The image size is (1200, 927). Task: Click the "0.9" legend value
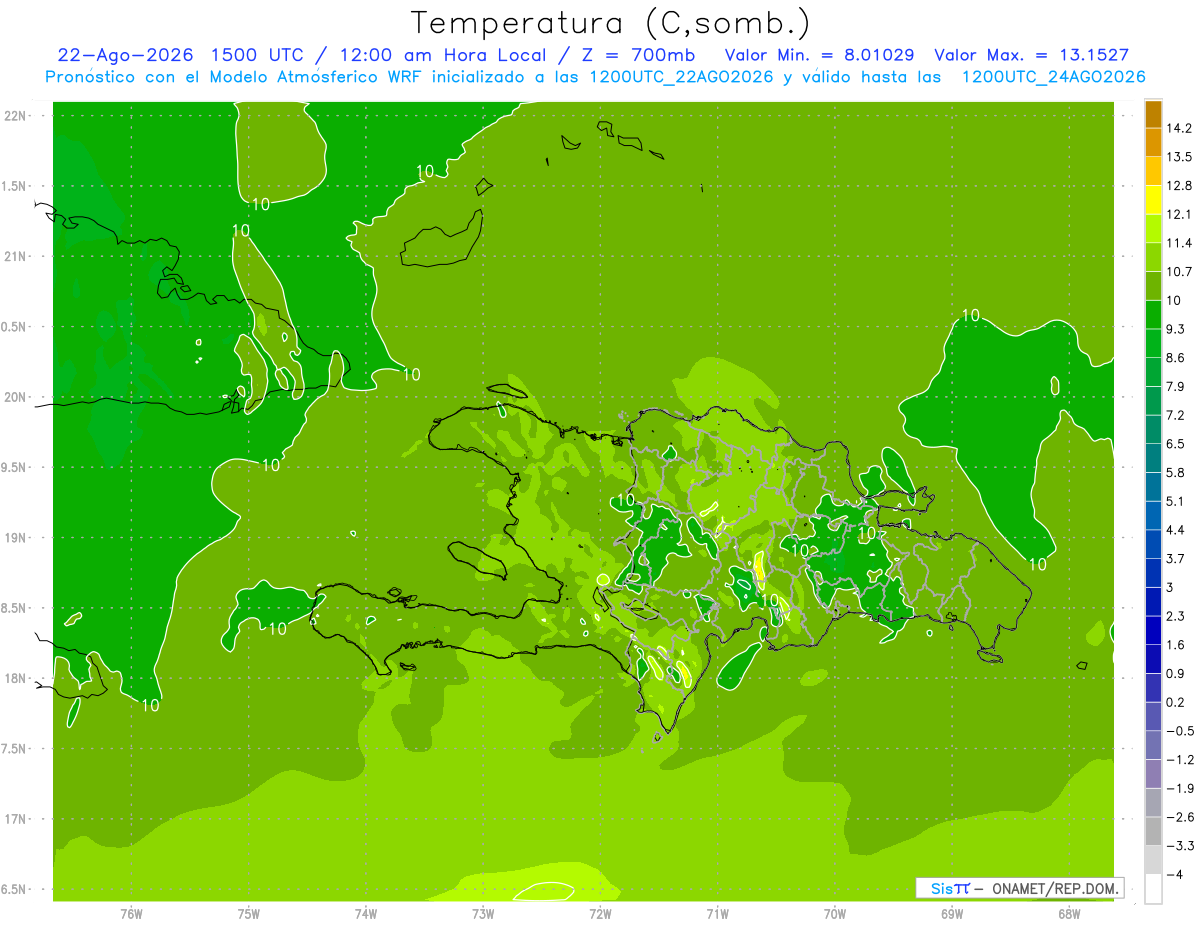tap(1176, 673)
